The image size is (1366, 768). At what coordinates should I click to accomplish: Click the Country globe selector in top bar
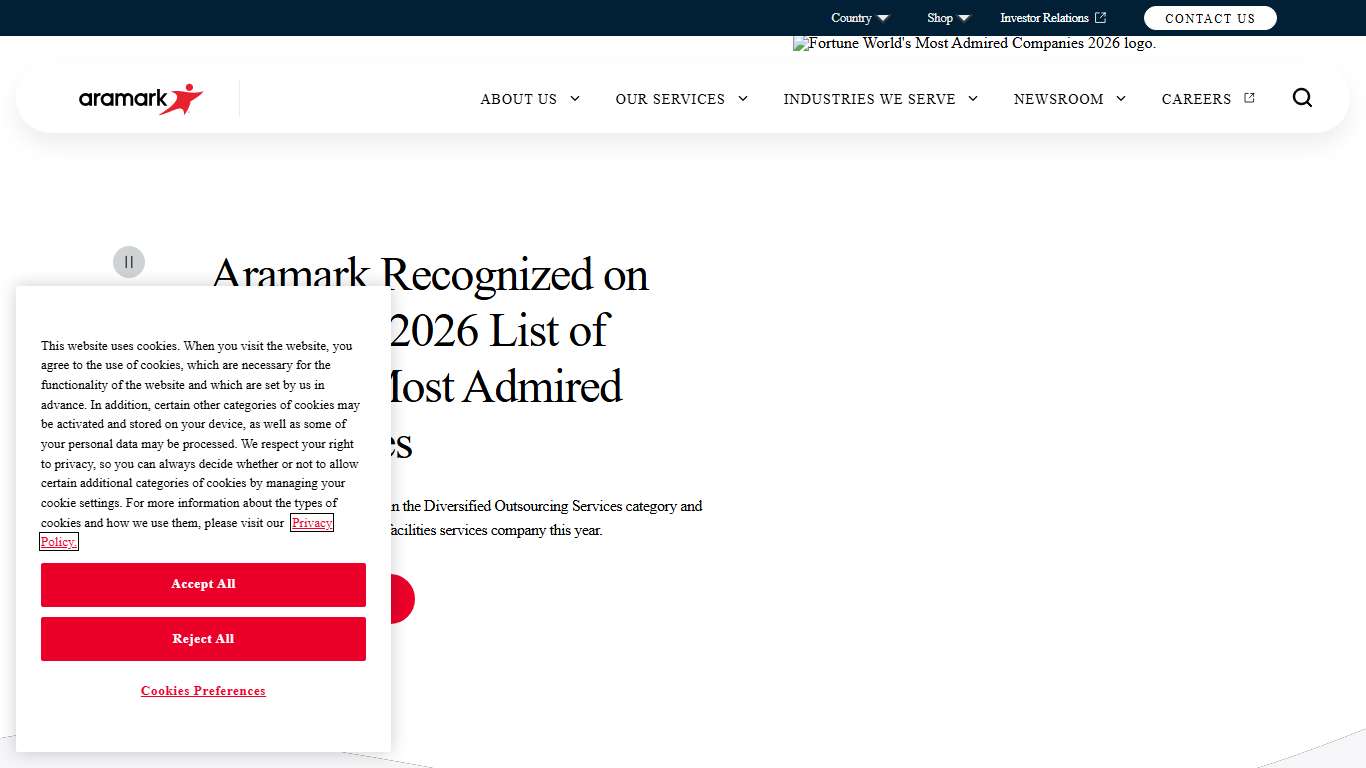[x=849, y=17]
